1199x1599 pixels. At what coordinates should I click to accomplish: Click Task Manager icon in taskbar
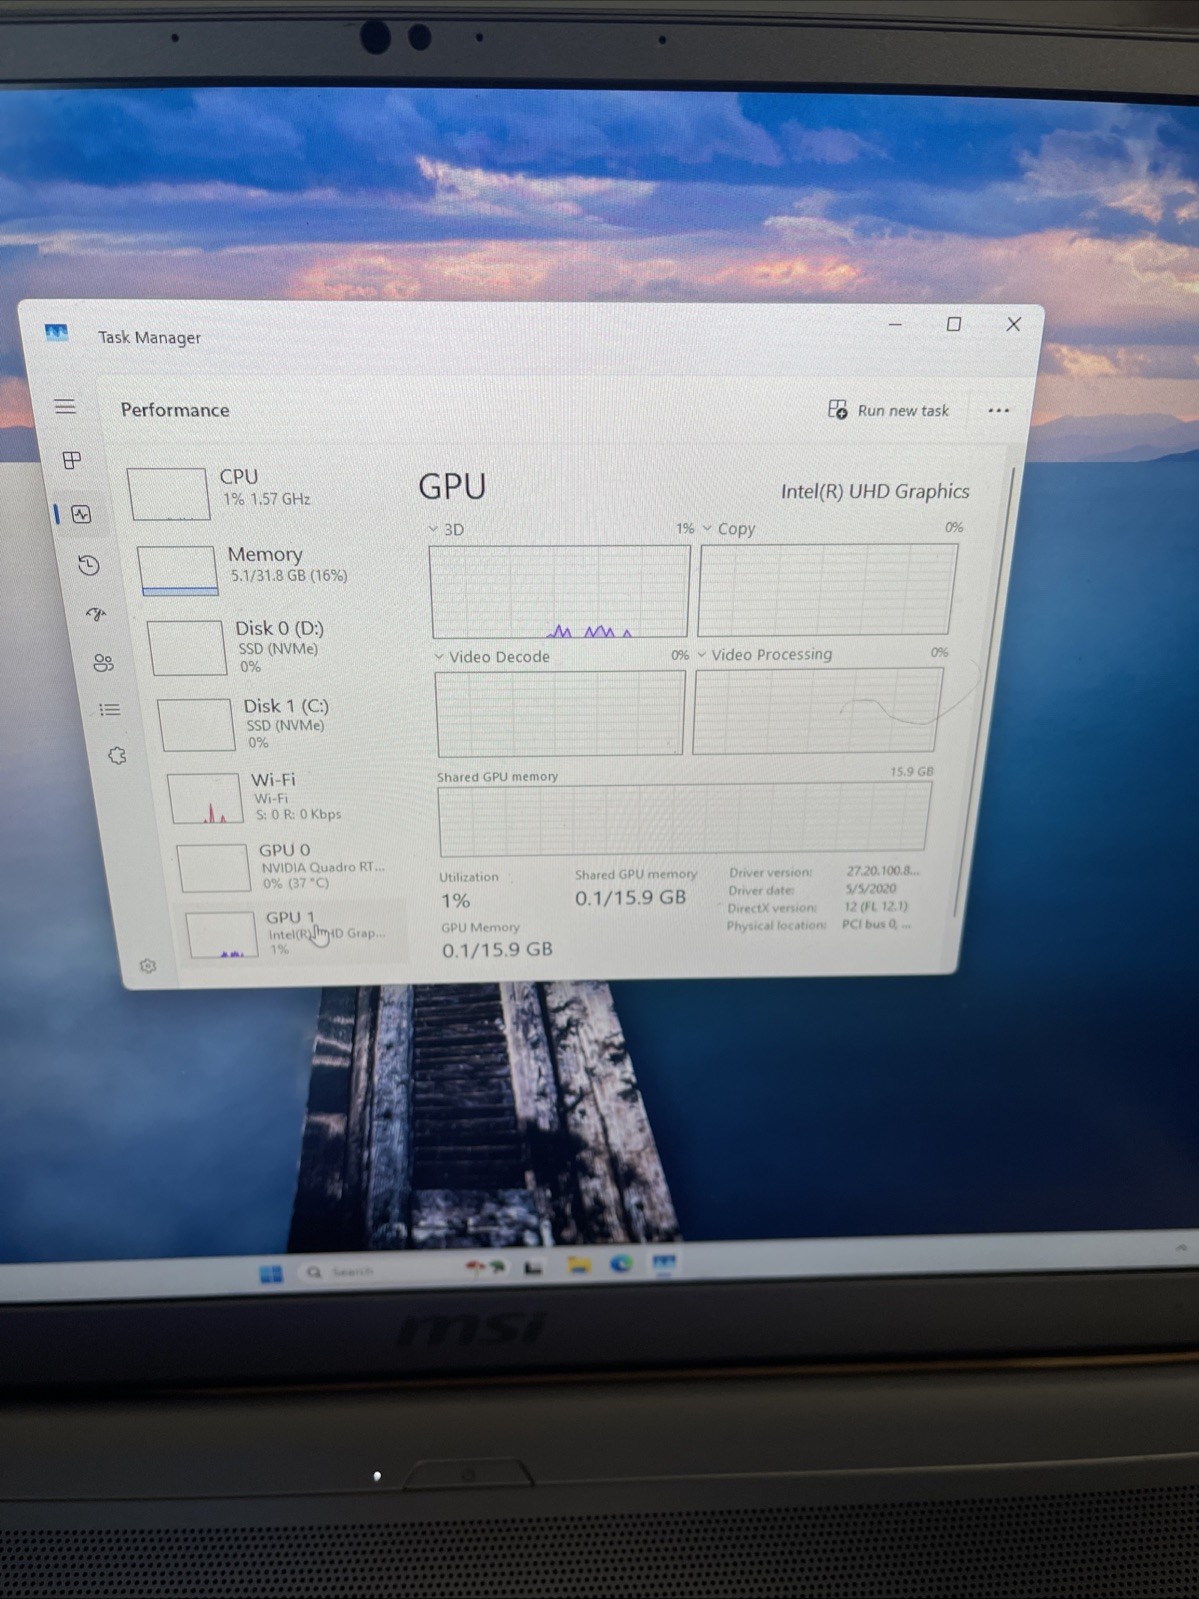click(664, 1263)
